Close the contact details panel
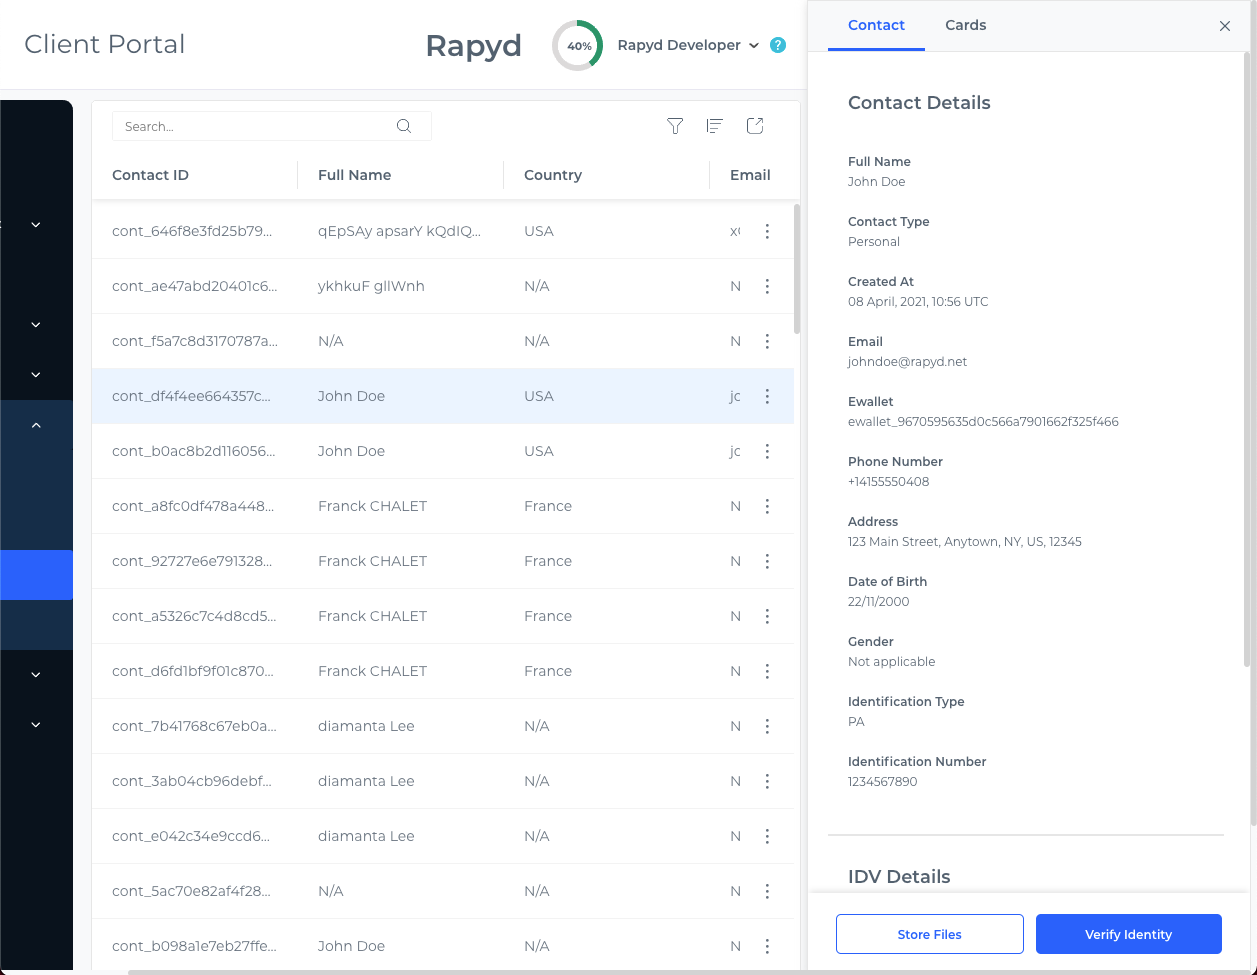The image size is (1257, 975). pos(1225,26)
